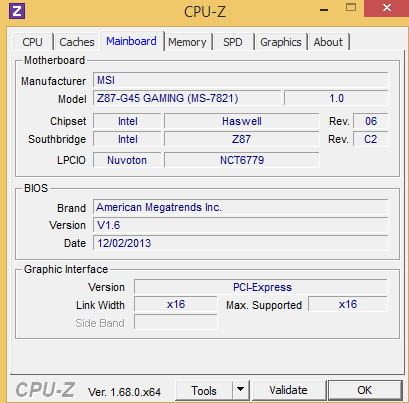Viewport: 409px width, 403px height.
Task: Click the Tools button
Action: (x=204, y=390)
